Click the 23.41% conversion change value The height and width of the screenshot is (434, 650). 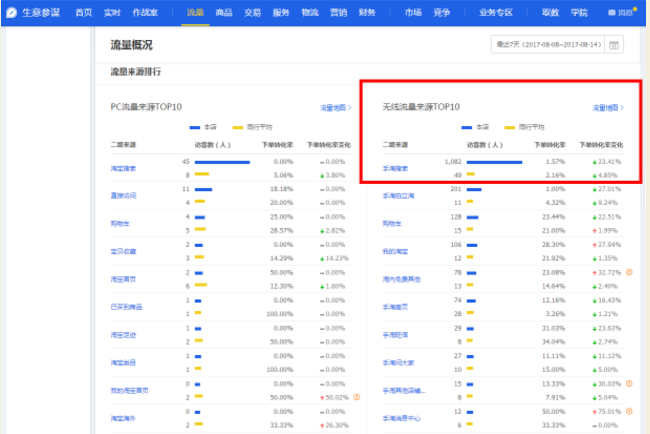point(607,162)
